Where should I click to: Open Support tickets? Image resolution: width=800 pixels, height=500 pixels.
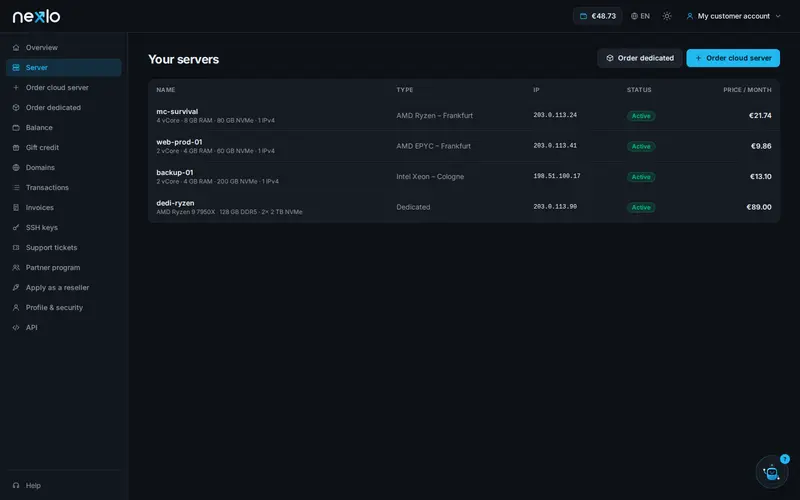(x=64, y=247)
